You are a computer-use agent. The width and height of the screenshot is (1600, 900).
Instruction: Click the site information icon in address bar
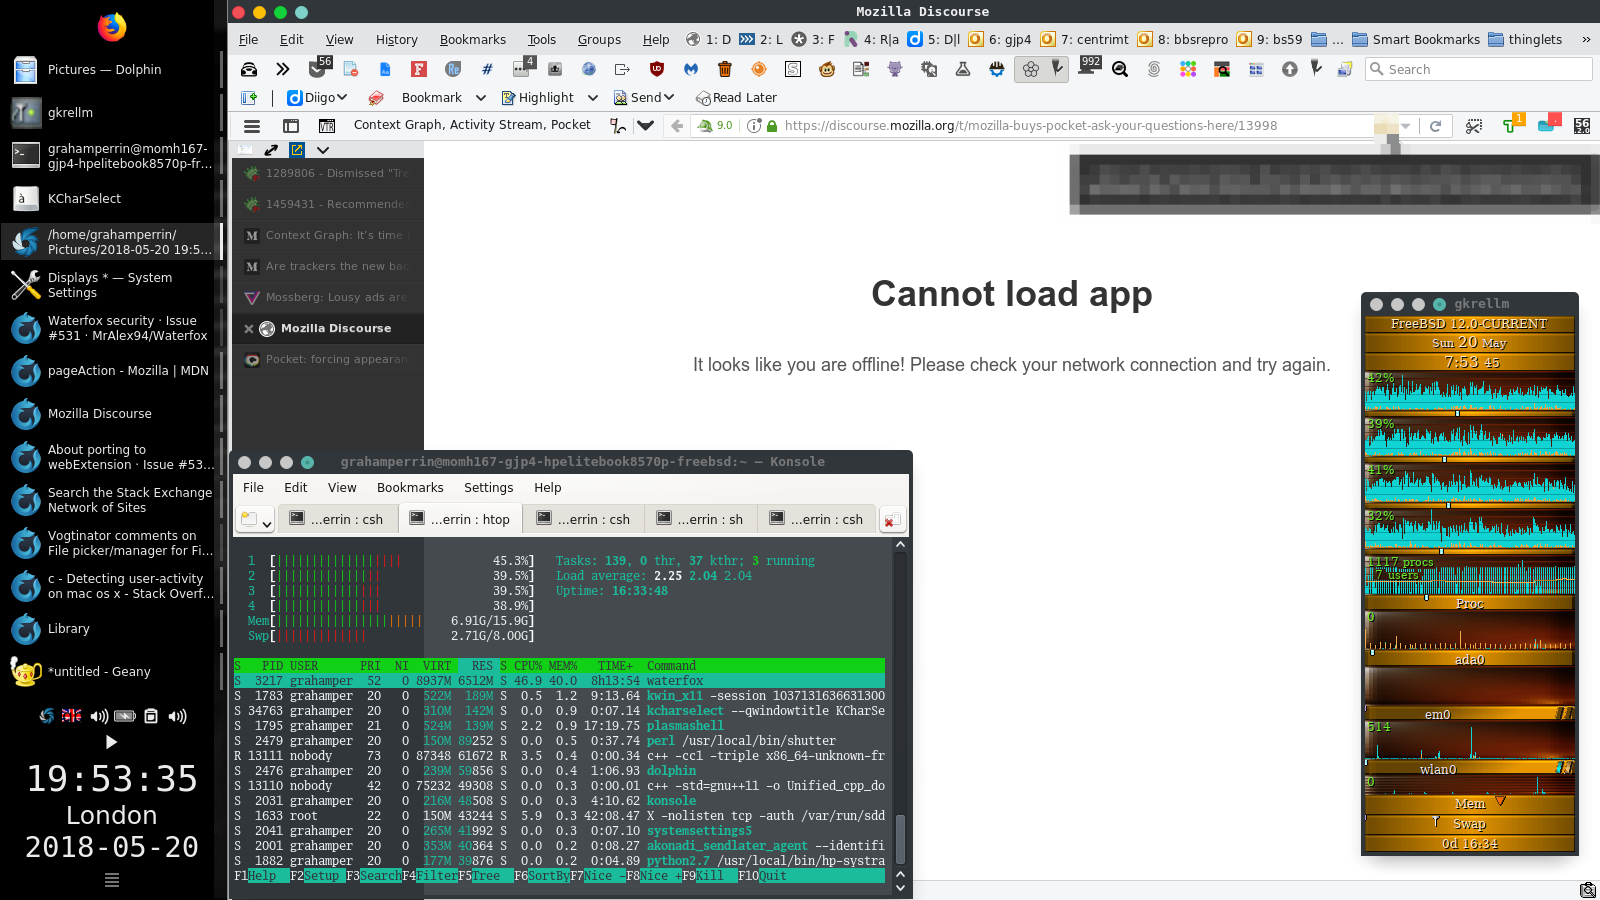(754, 126)
